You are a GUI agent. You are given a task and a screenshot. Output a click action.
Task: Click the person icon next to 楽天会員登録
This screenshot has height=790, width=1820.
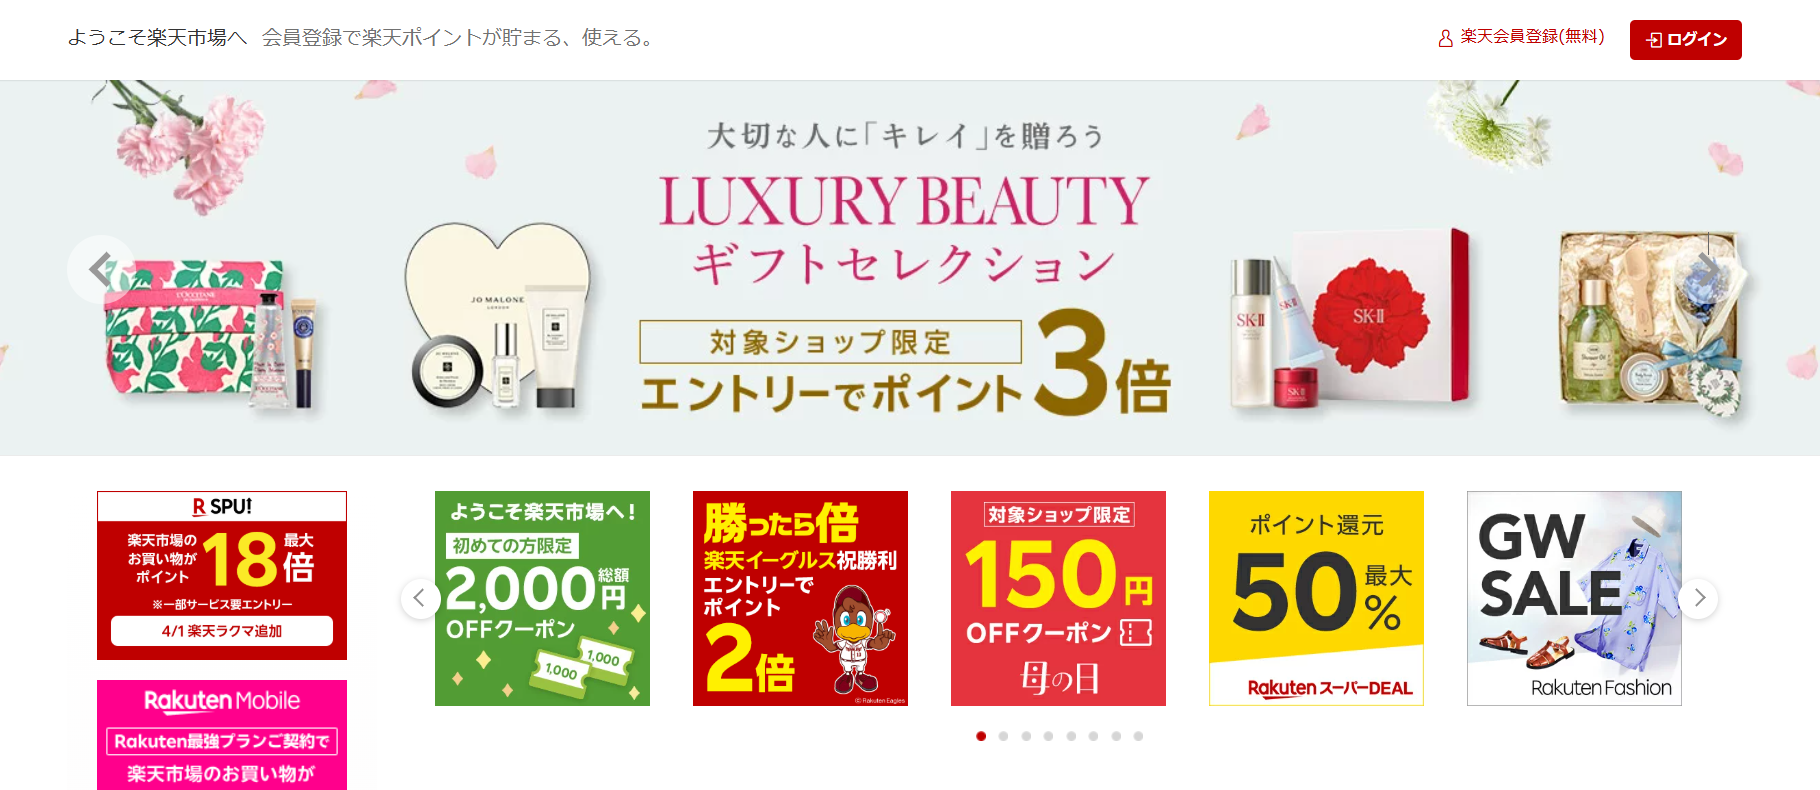click(x=1445, y=38)
